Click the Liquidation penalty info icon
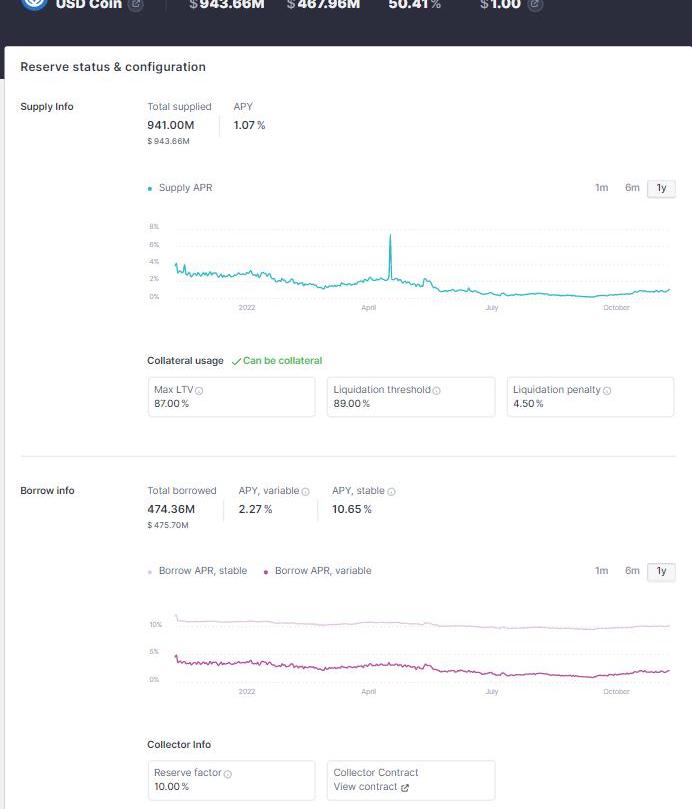 [607, 391]
